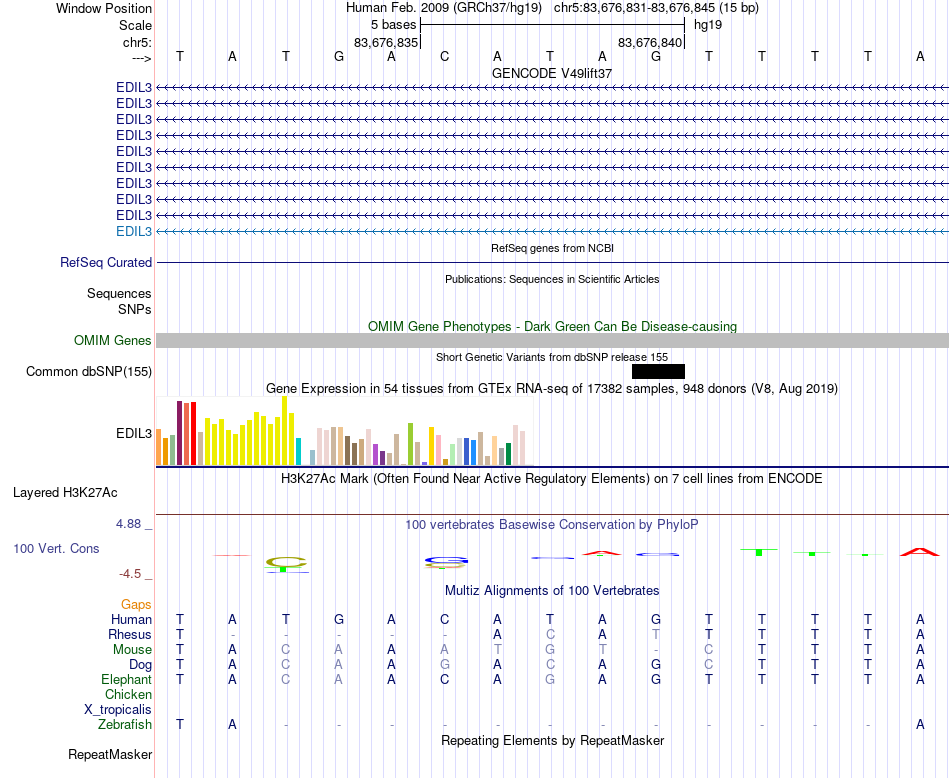Select the Layered H3K27Ac label
Image resolution: width=950 pixels, height=778 pixels.
click(x=65, y=493)
